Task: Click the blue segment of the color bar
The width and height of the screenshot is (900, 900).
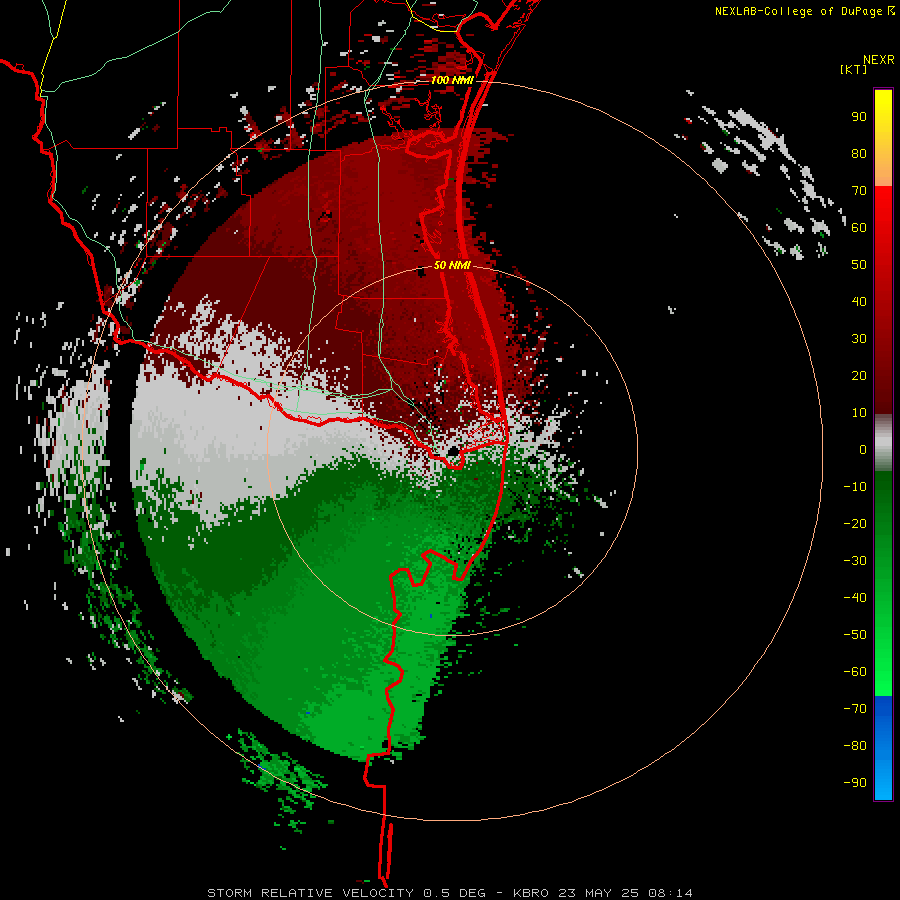Action: pos(883,748)
